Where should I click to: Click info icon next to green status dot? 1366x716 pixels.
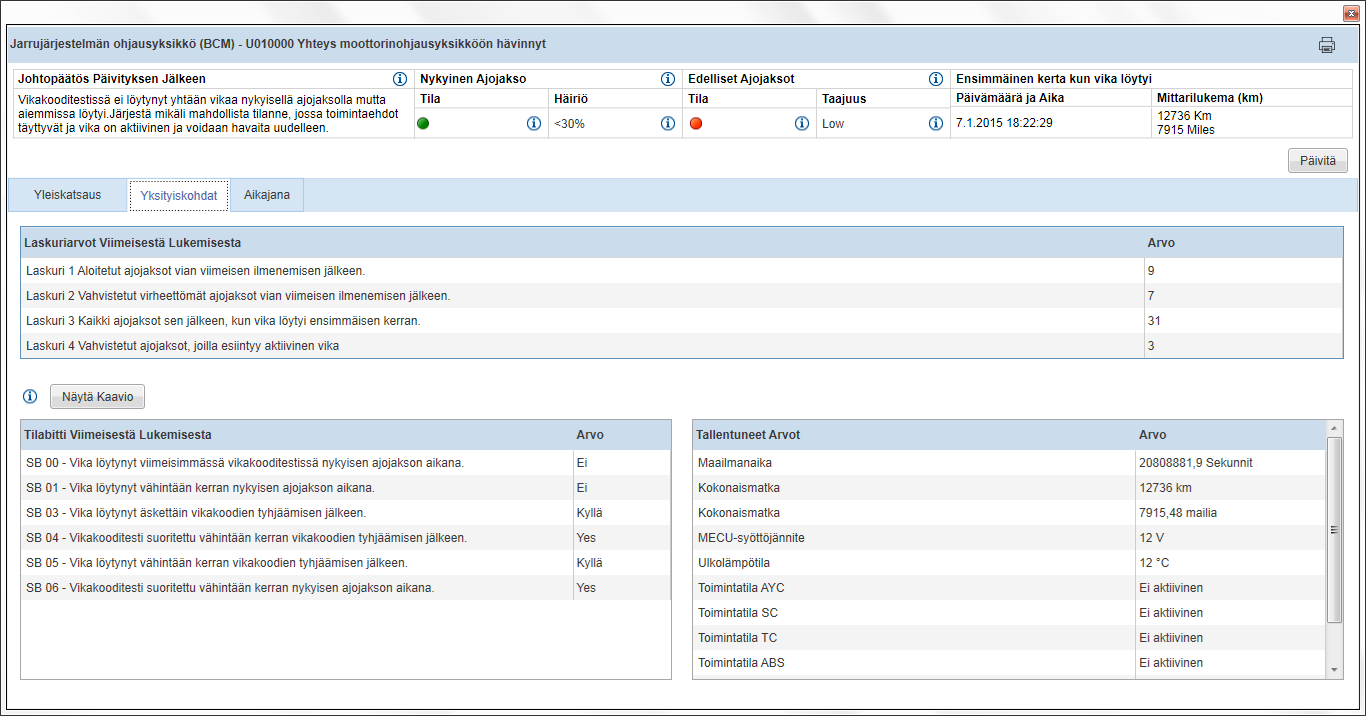[x=534, y=123]
